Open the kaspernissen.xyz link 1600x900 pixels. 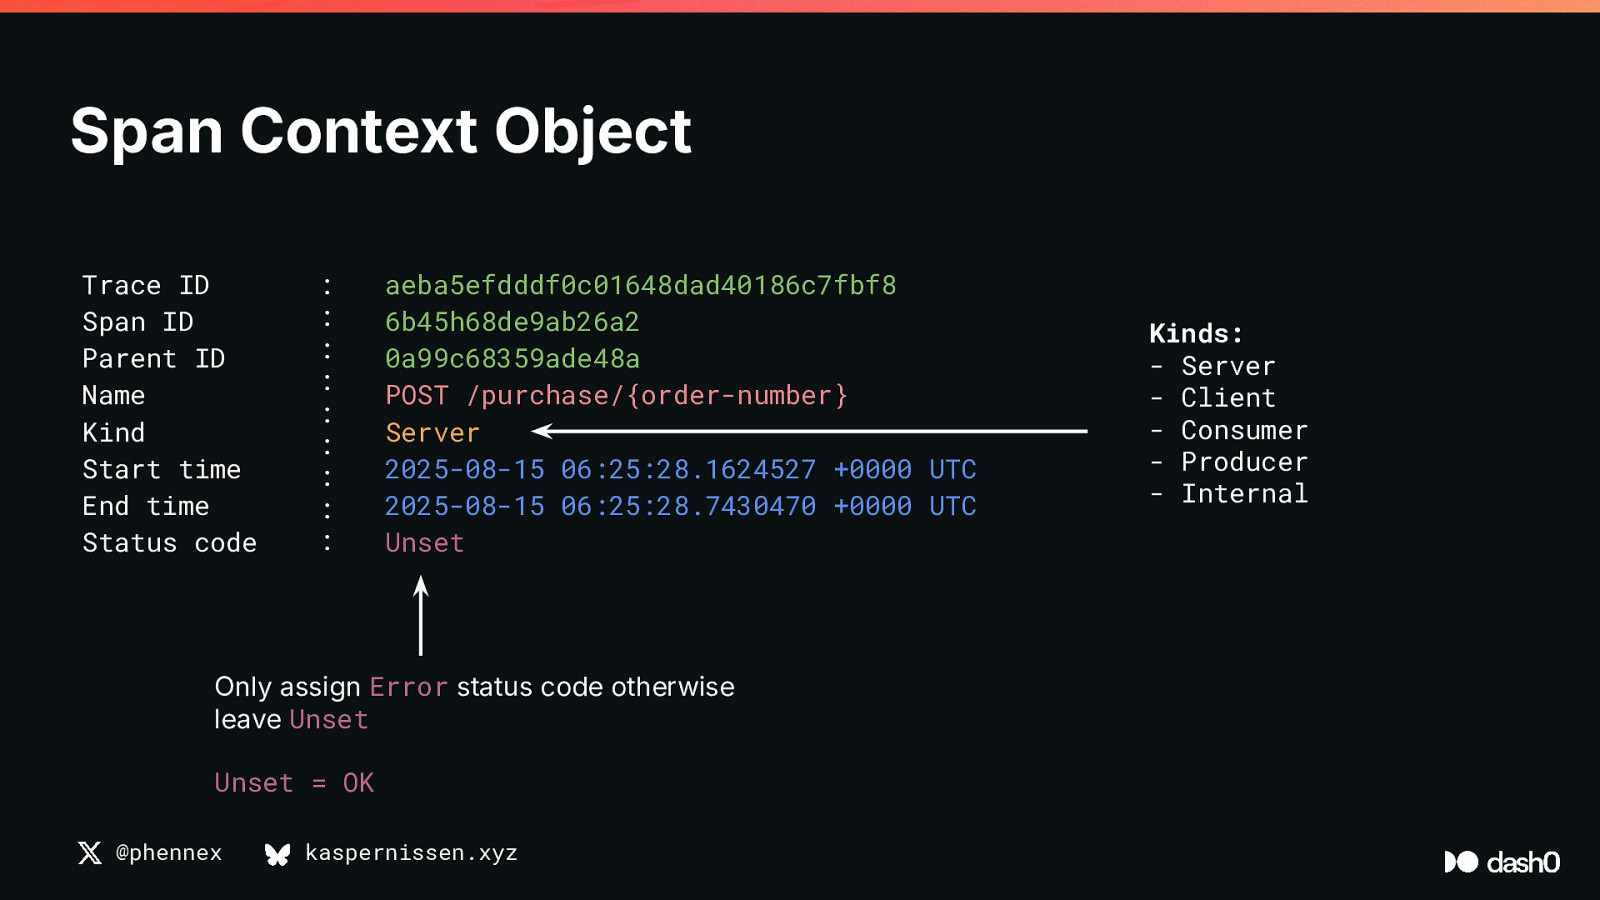[x=411, y=853]
